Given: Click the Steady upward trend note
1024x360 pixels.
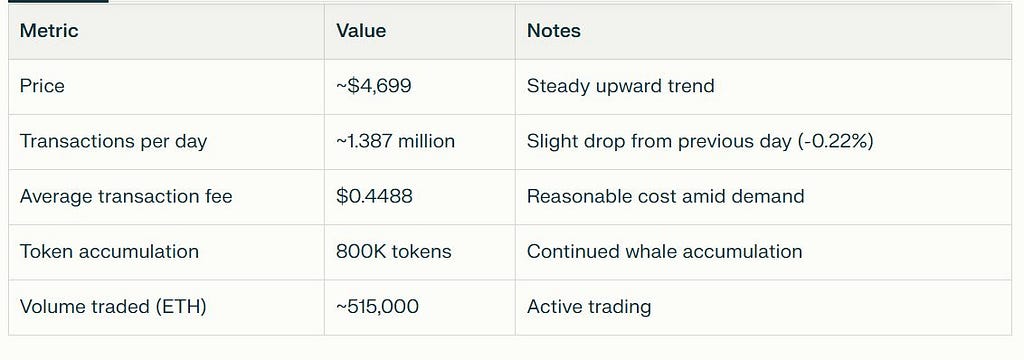Looking at the screenshot, I should 620,86.
